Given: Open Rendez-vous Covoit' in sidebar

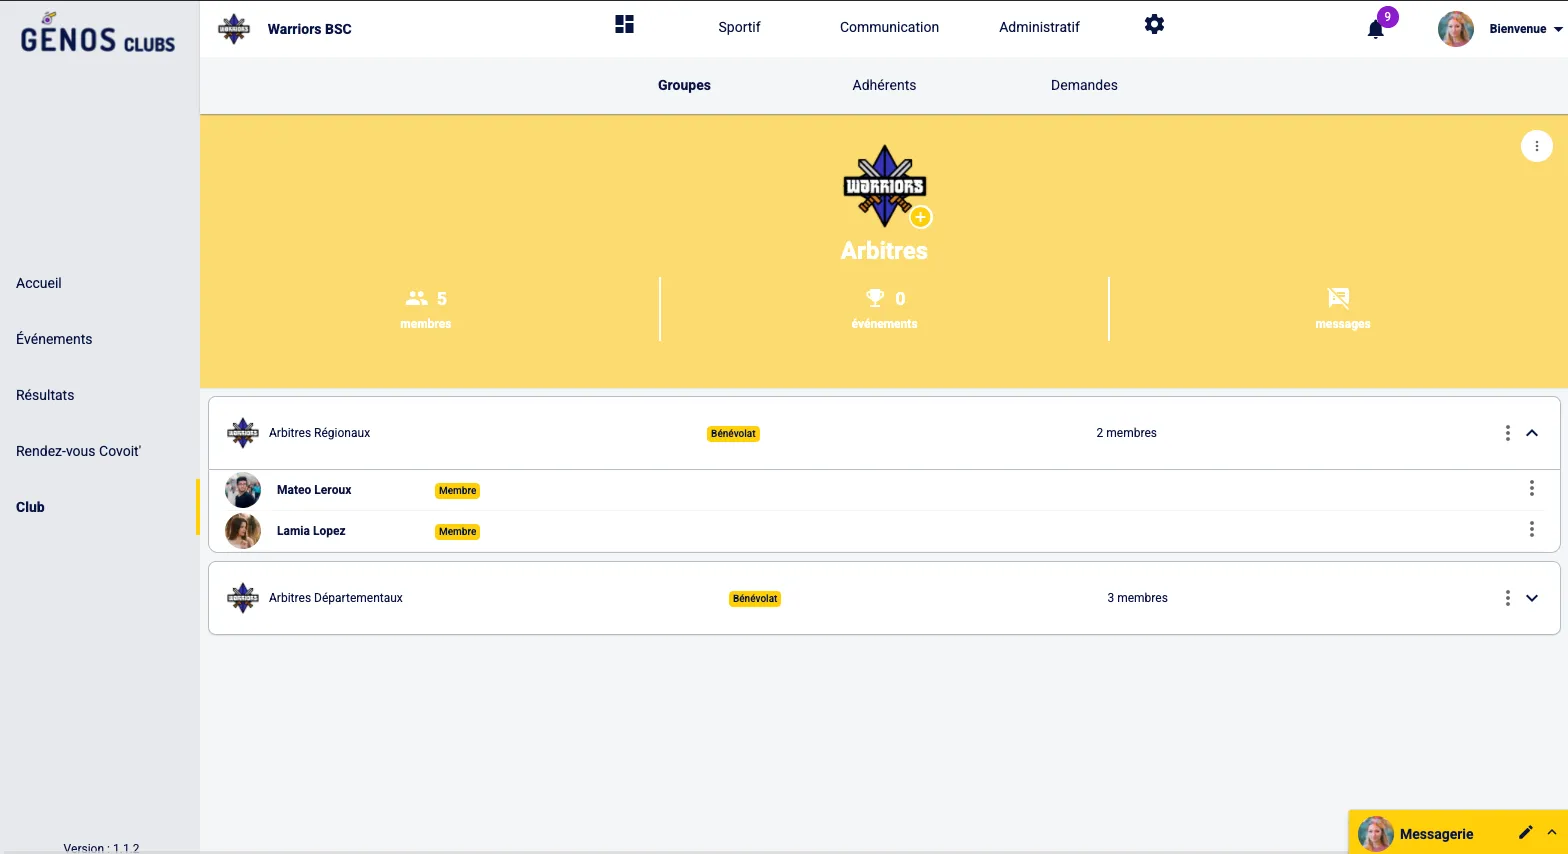Looking at the screenshot, I should pos(78,451).
